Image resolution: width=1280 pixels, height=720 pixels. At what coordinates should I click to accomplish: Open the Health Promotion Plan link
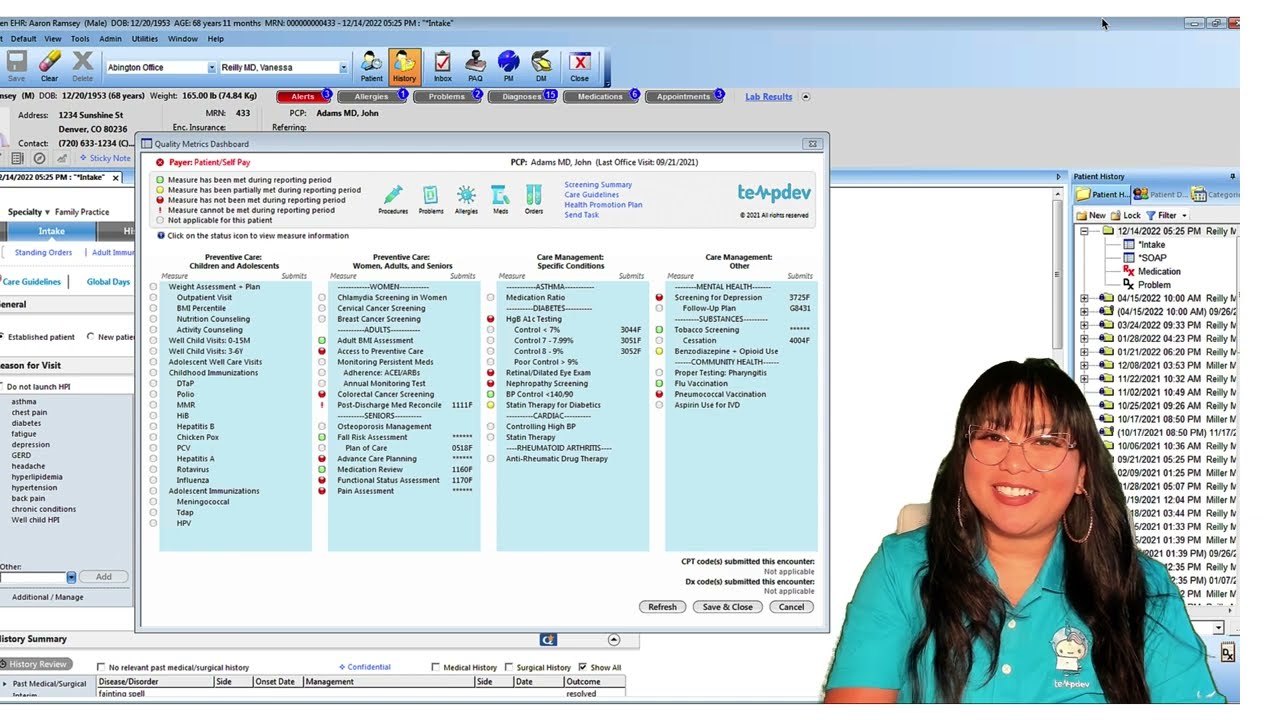(603, 205)
